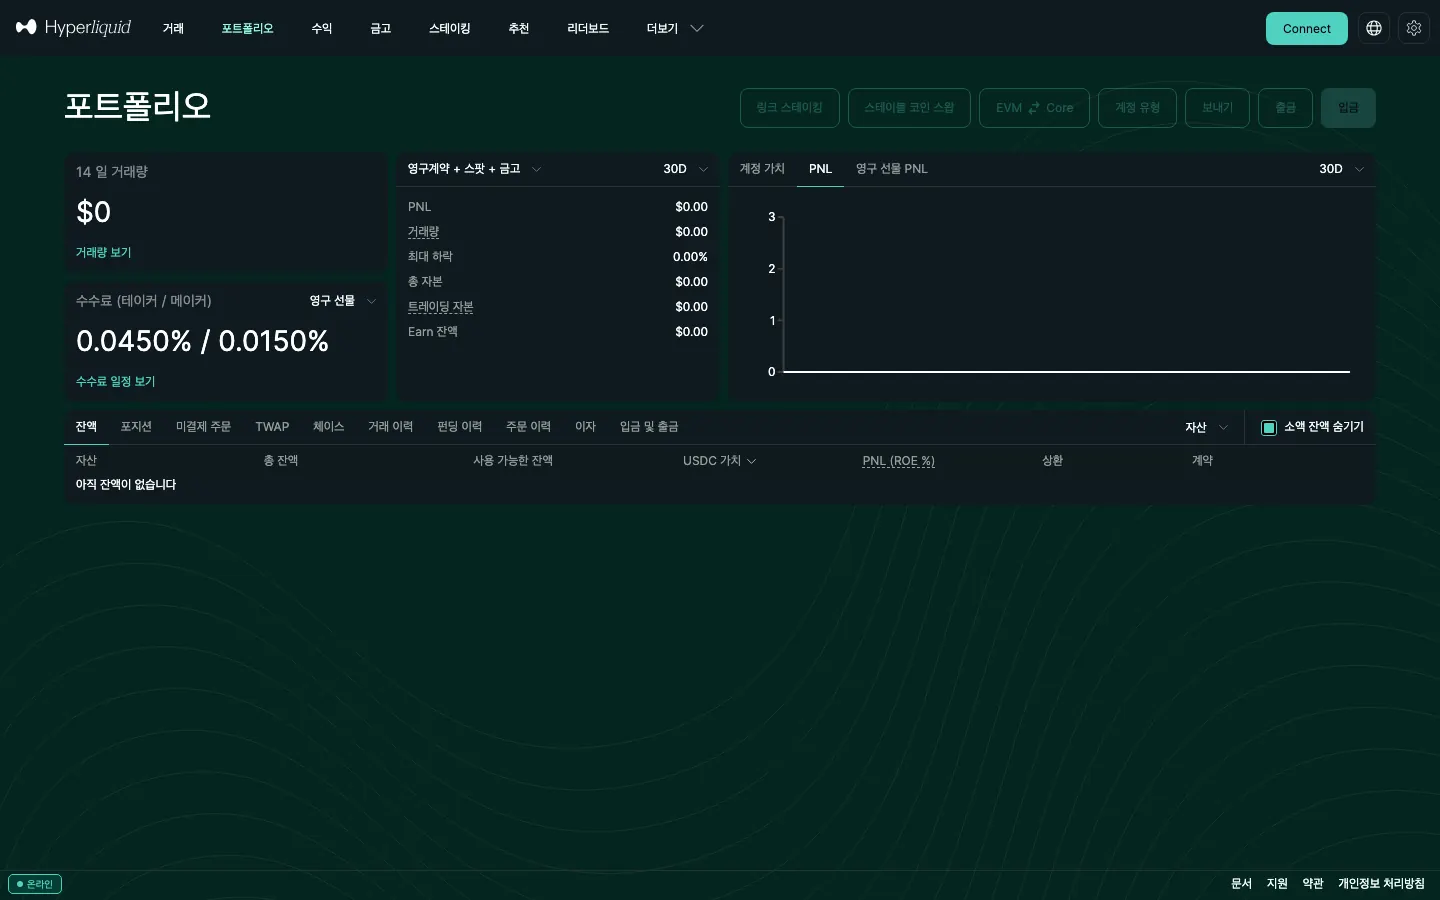Click the Connect button
This screenshot has width=1440, height=900.
pyautogui.click(x=1307, y=28)
